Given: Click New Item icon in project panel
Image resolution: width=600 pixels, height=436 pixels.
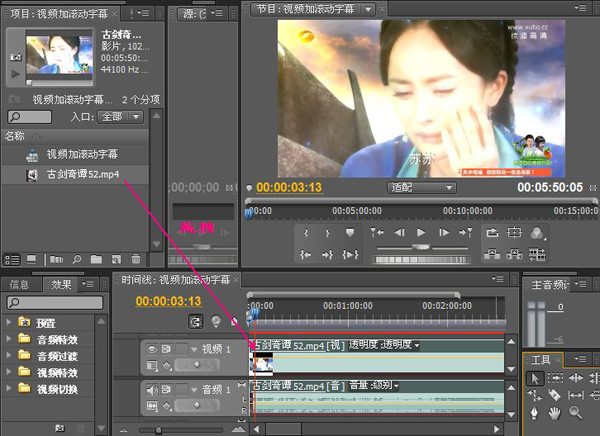Looking at the screenshot, I should coord(116,260).
